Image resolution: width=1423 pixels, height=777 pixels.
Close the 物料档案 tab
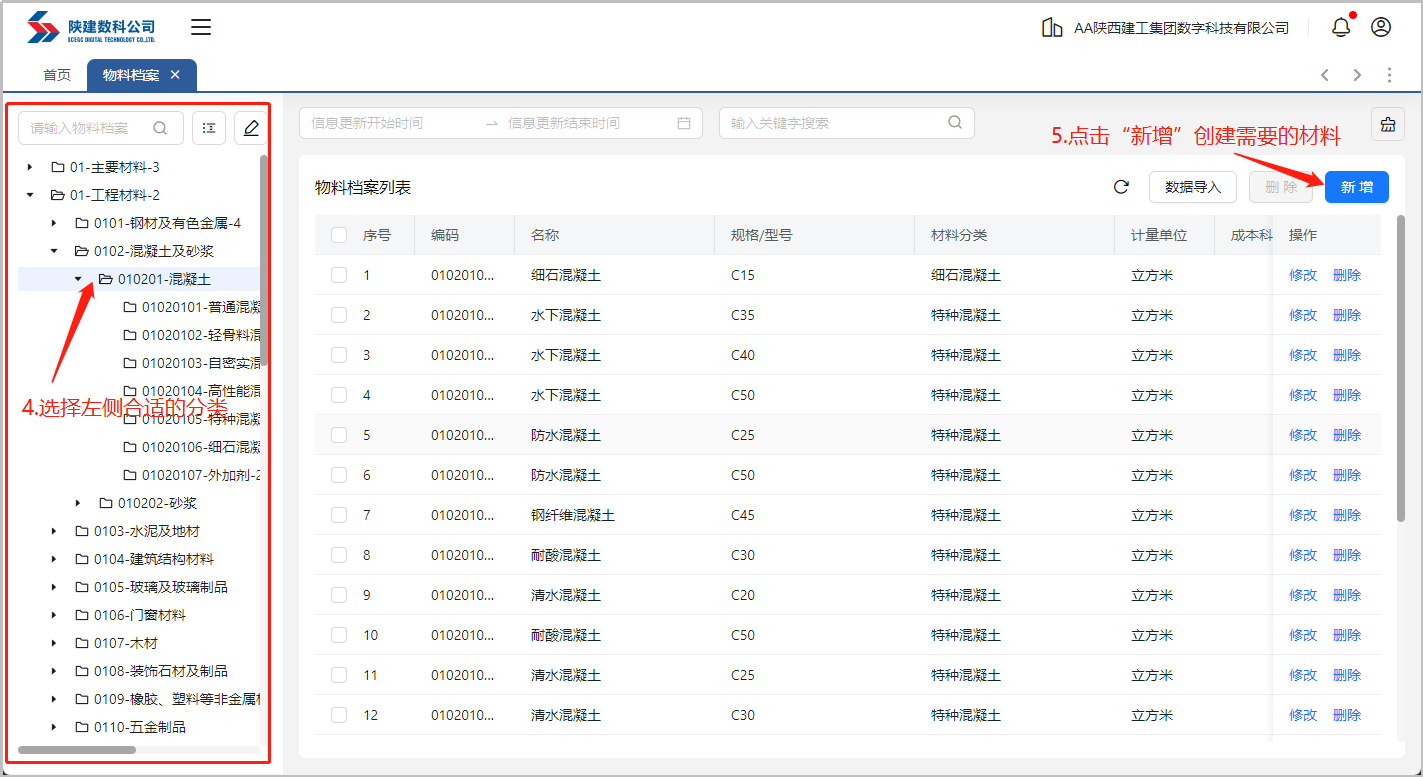click(x=175, y=75)
